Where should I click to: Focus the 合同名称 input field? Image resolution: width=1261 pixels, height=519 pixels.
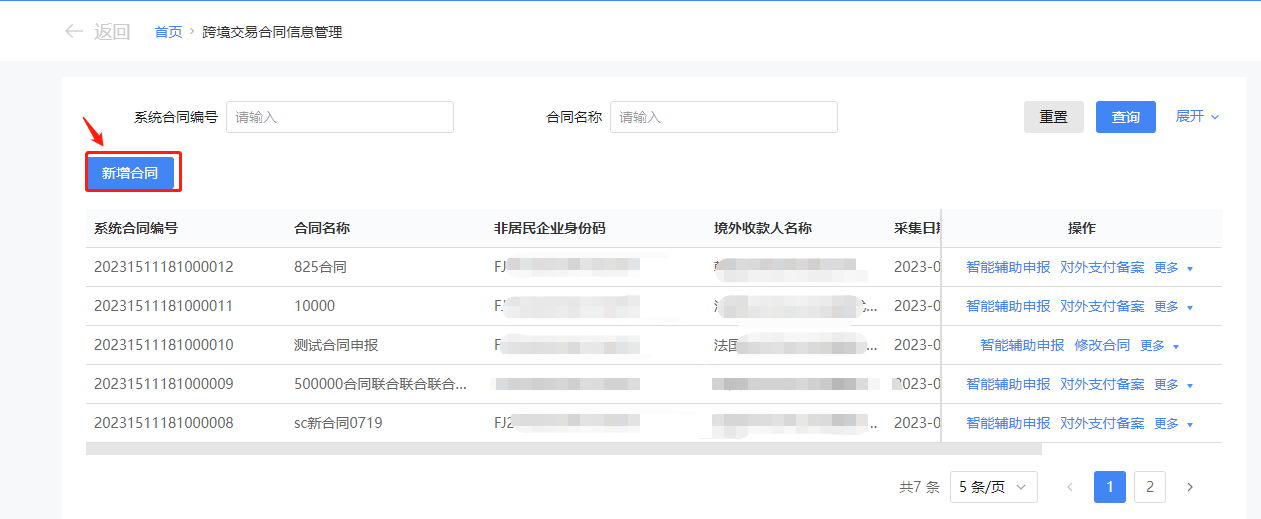723,117
